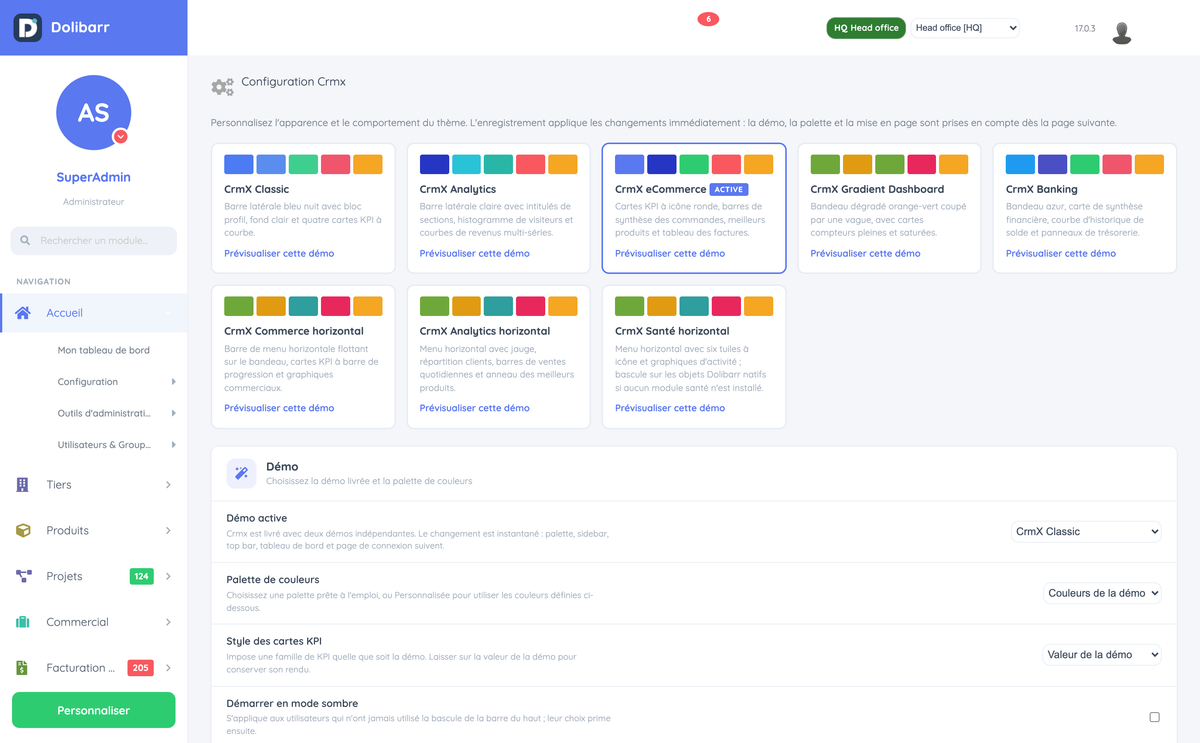The width and height of the screenshot is (1200, 743).
Task: Click the green Personnaliser button
Action: (94, 710)
